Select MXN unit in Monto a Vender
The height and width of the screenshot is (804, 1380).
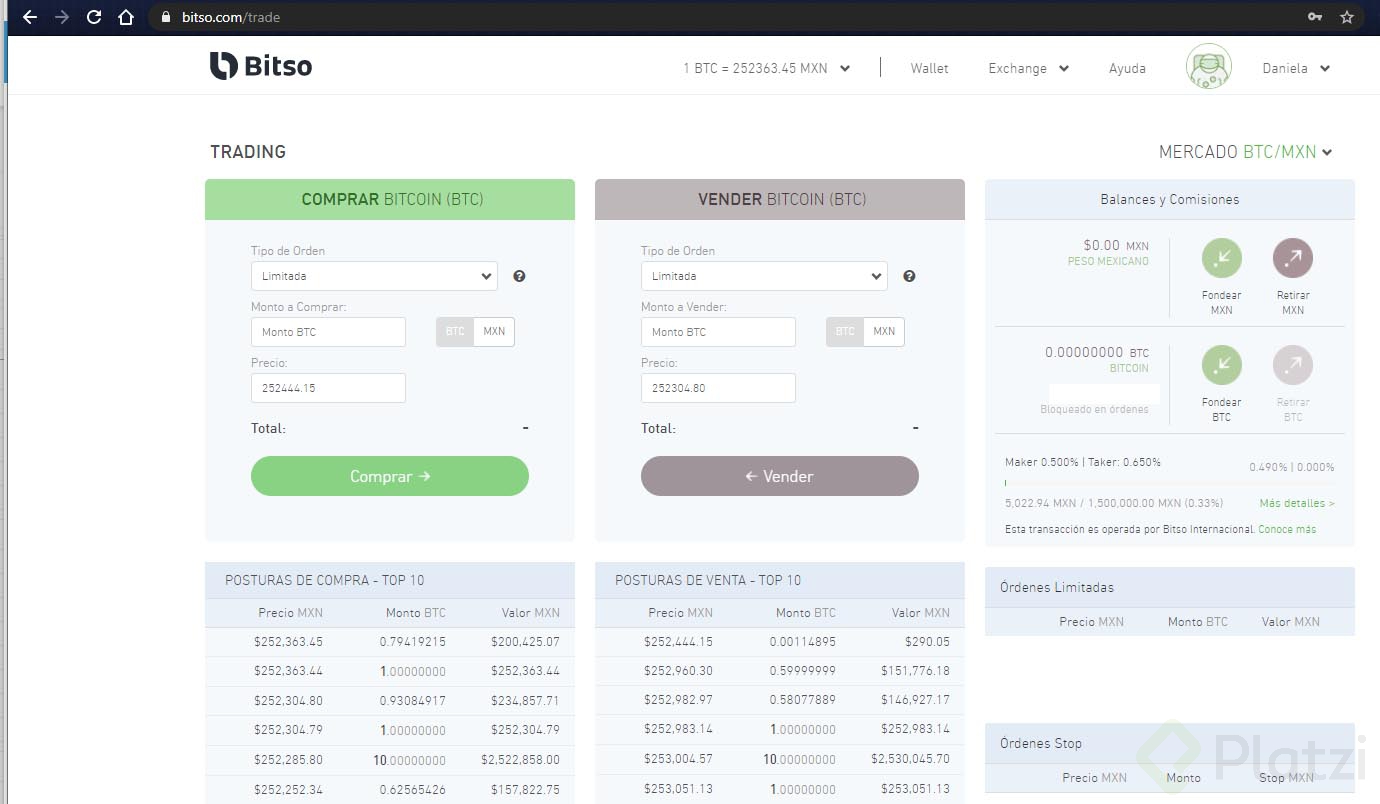[x=884, y=332]
